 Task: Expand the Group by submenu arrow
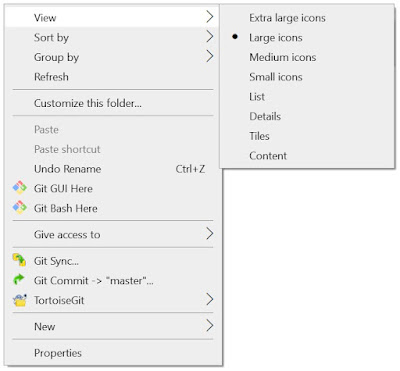[x=209, y=56]
